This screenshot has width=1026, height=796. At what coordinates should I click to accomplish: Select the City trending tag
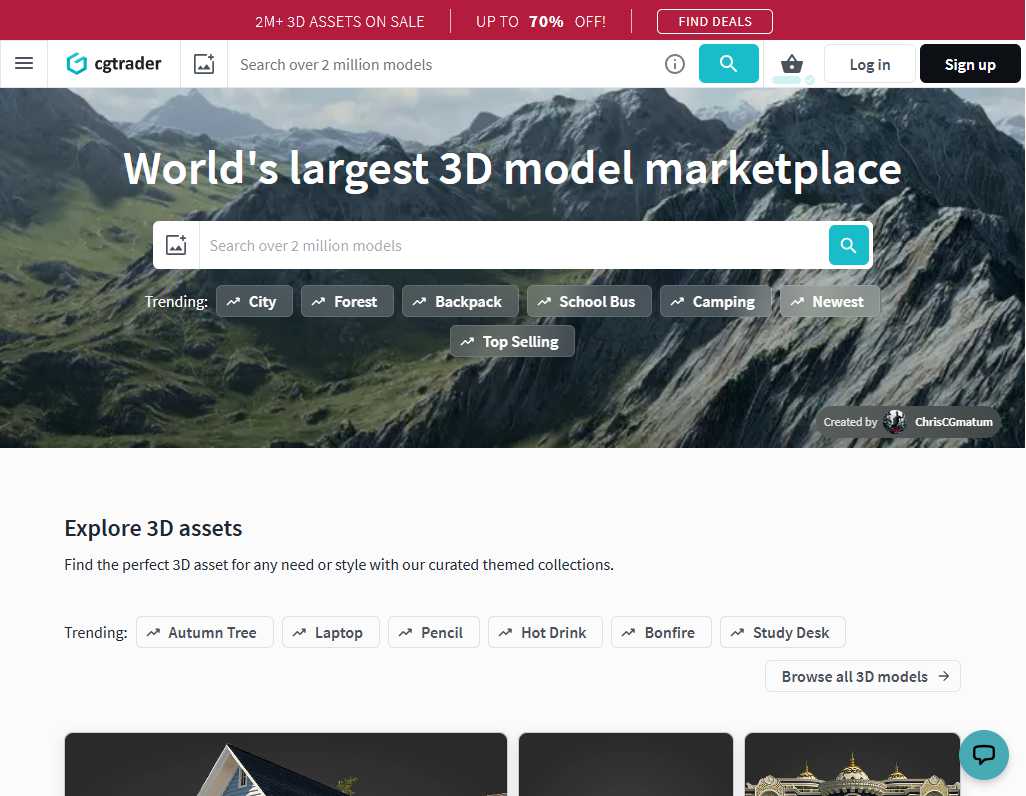point(254,301)
